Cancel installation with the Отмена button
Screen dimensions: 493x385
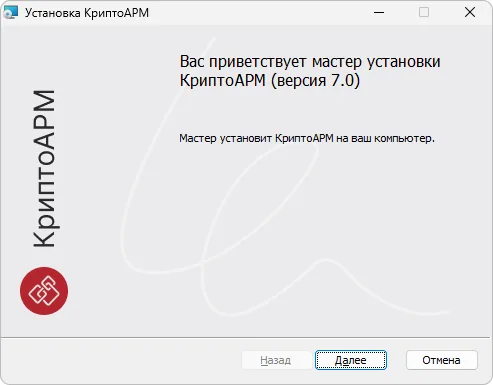[x=442, y=360]
